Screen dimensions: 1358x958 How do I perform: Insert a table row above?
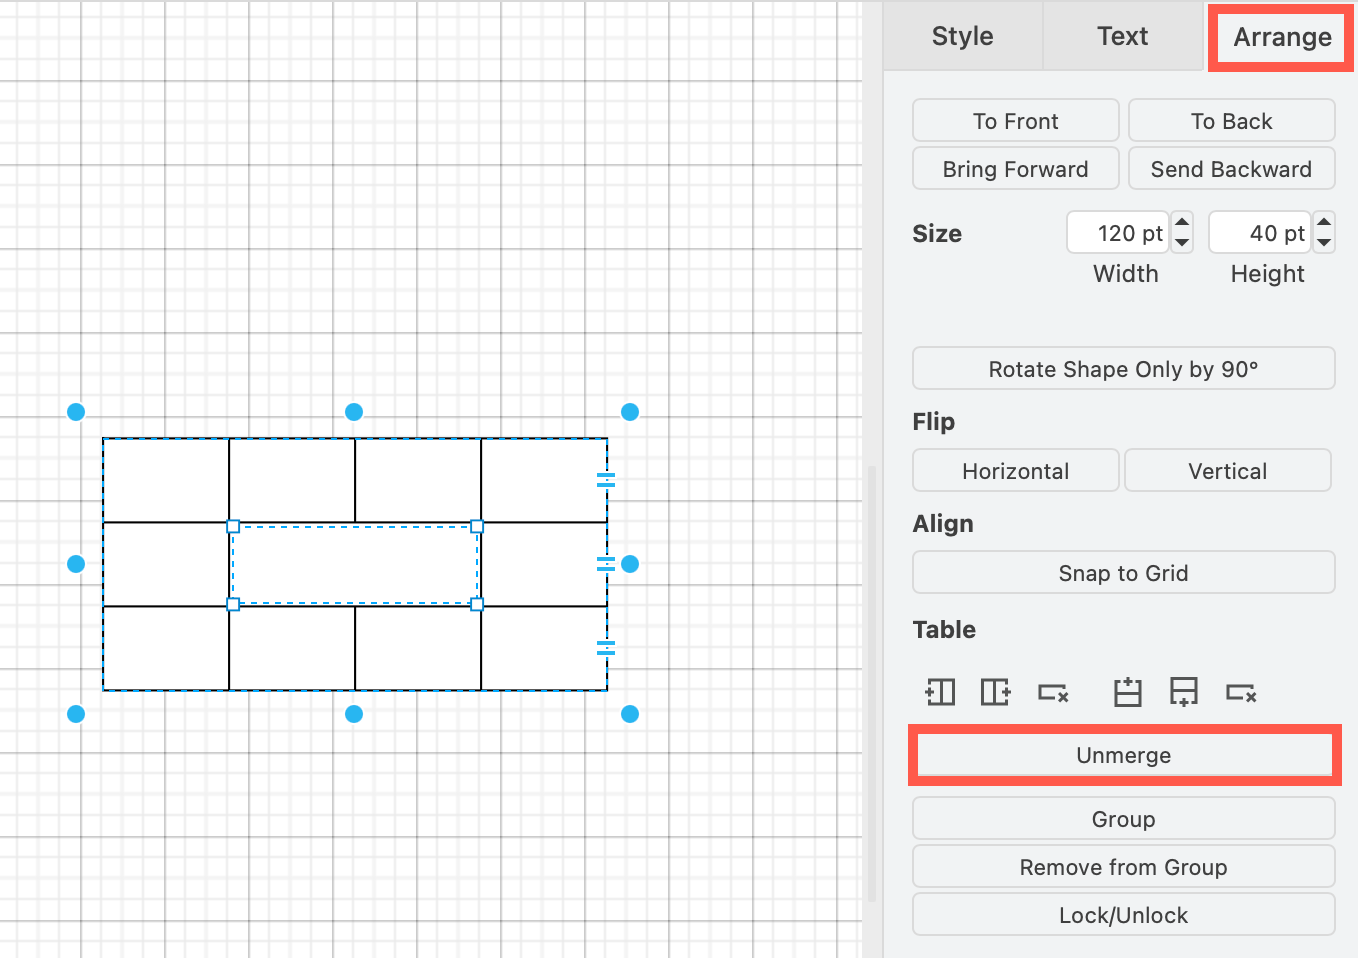click(x=1127, y=691)
